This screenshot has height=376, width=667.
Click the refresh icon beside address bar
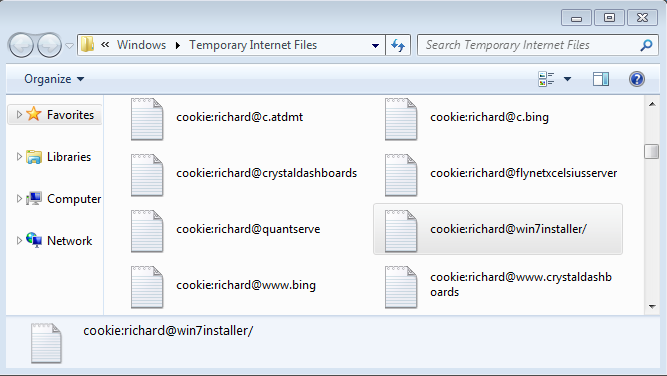coord(398,45)
